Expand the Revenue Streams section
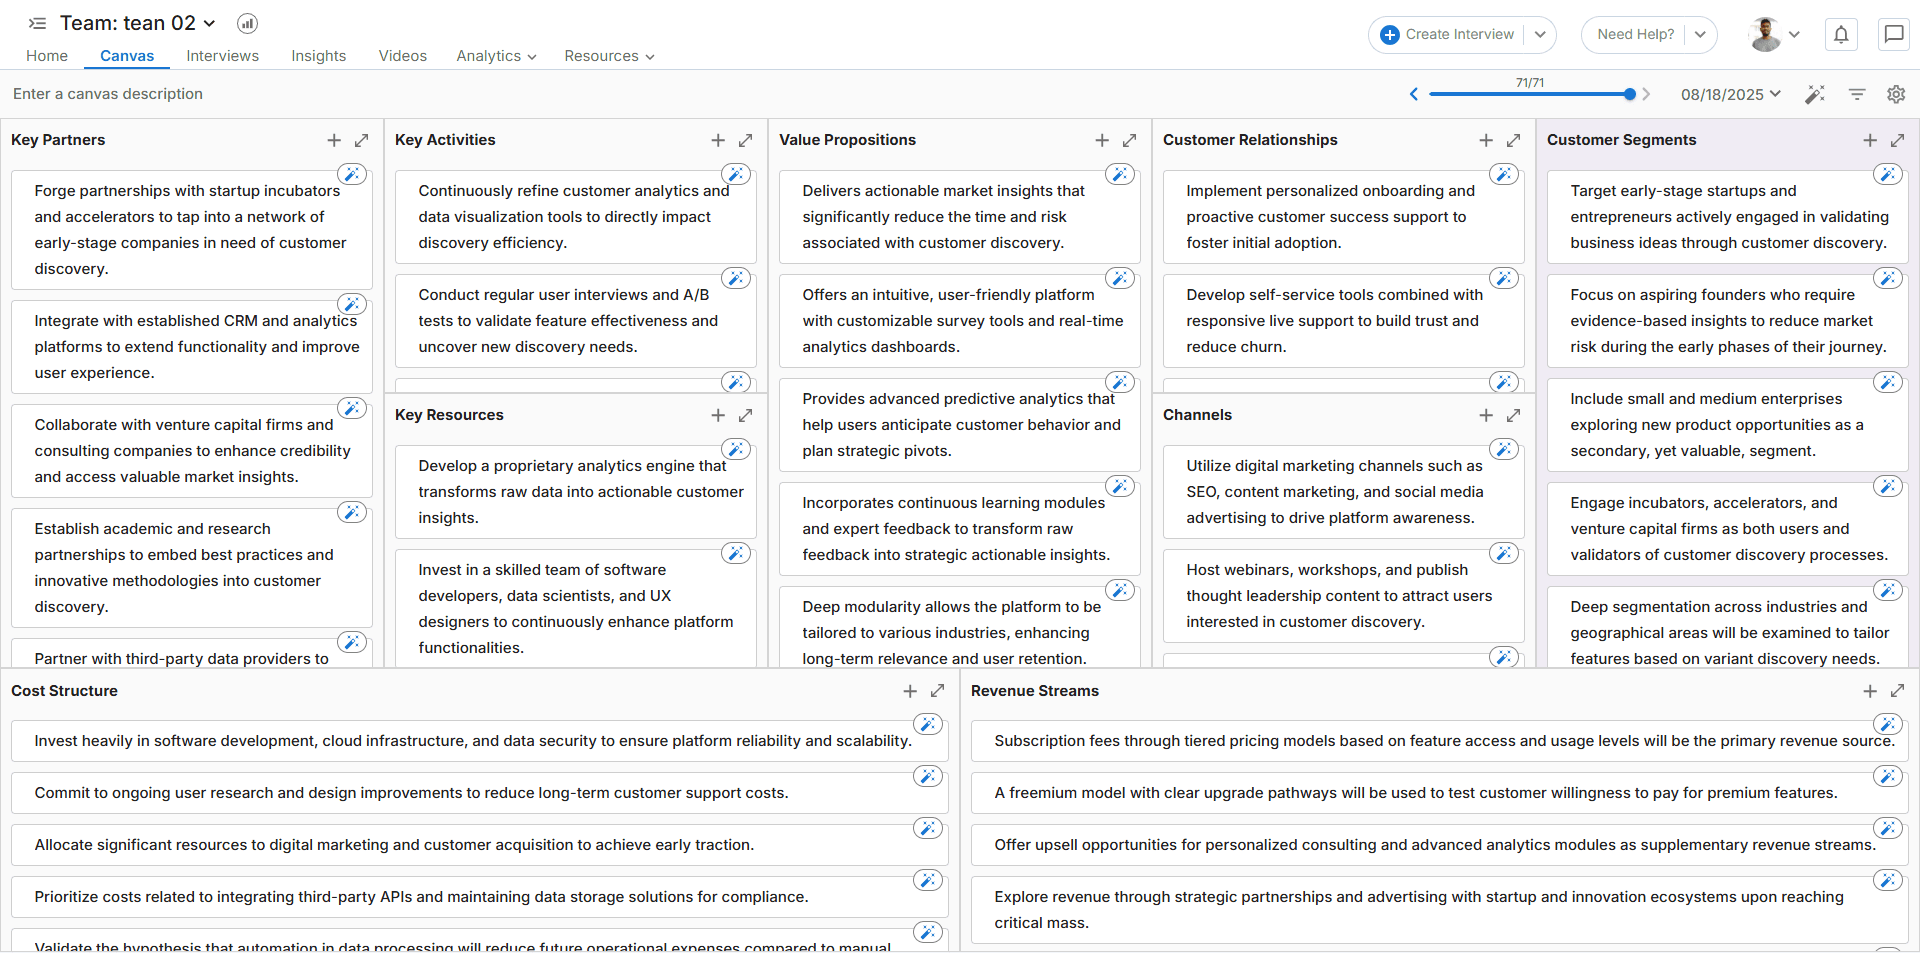Viewport: 1920px width, 953px height. tap(1898, 691)
